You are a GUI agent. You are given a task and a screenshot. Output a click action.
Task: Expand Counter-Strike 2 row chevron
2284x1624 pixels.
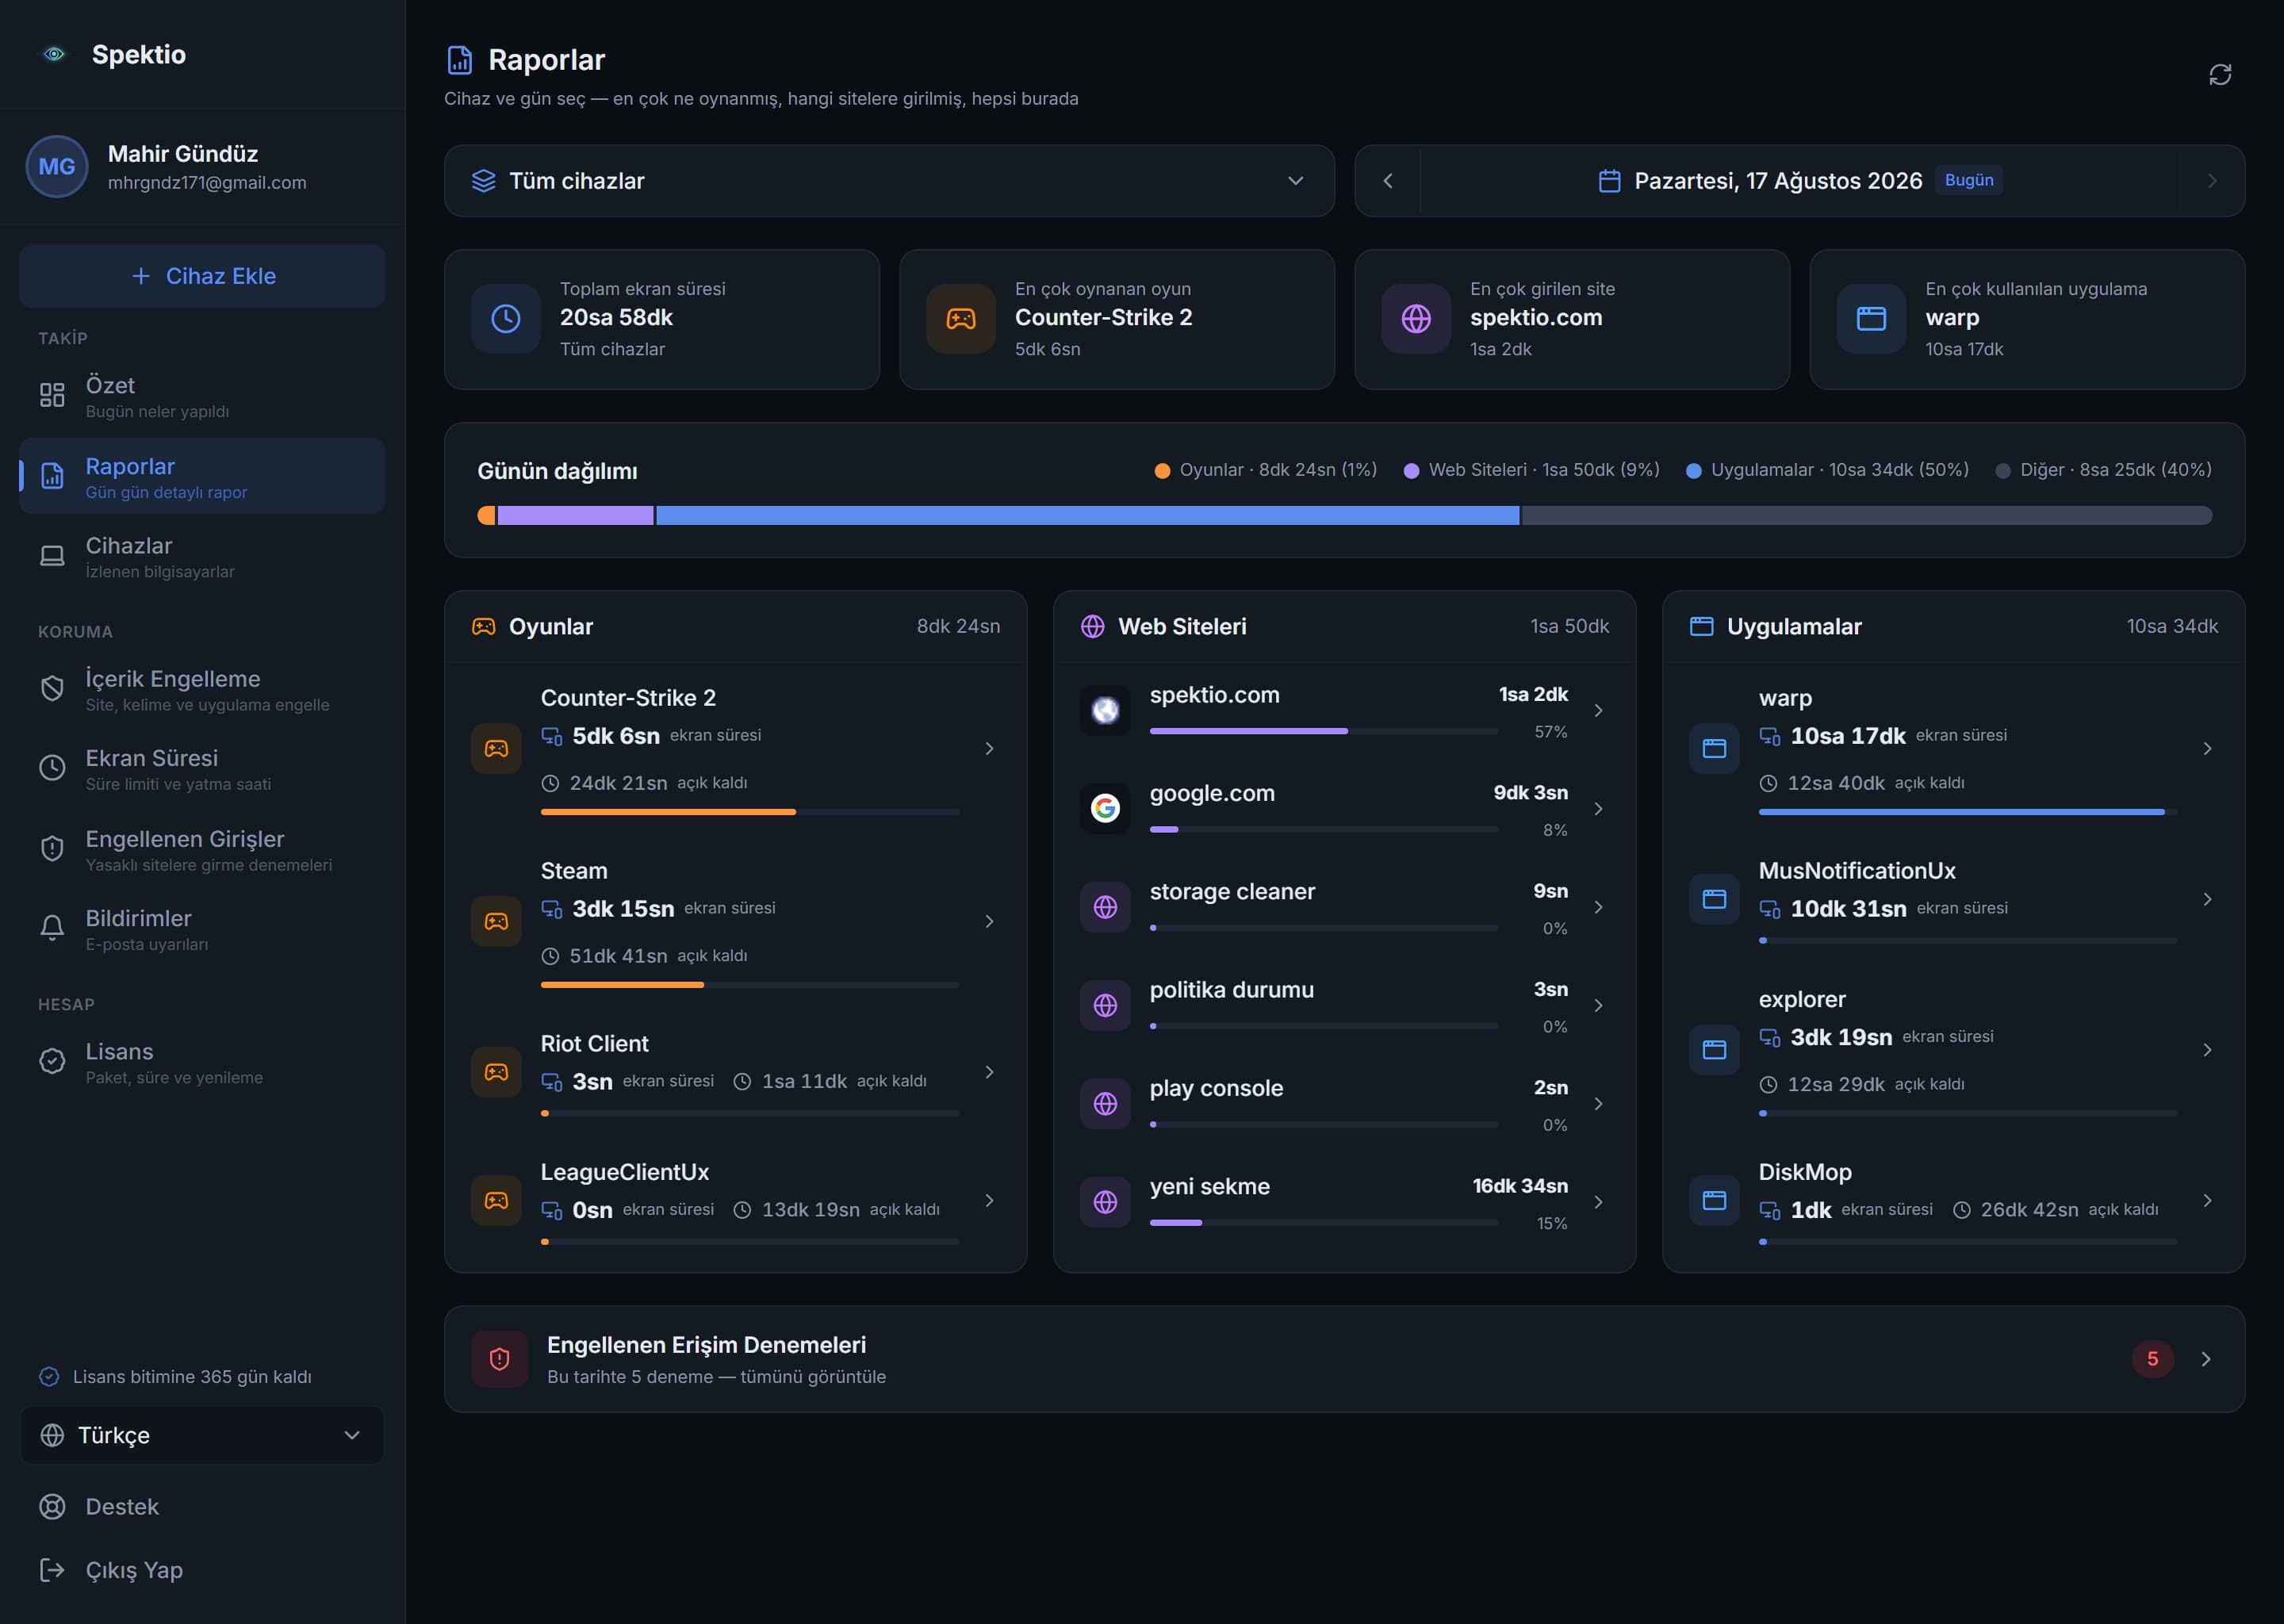[989, 748]
